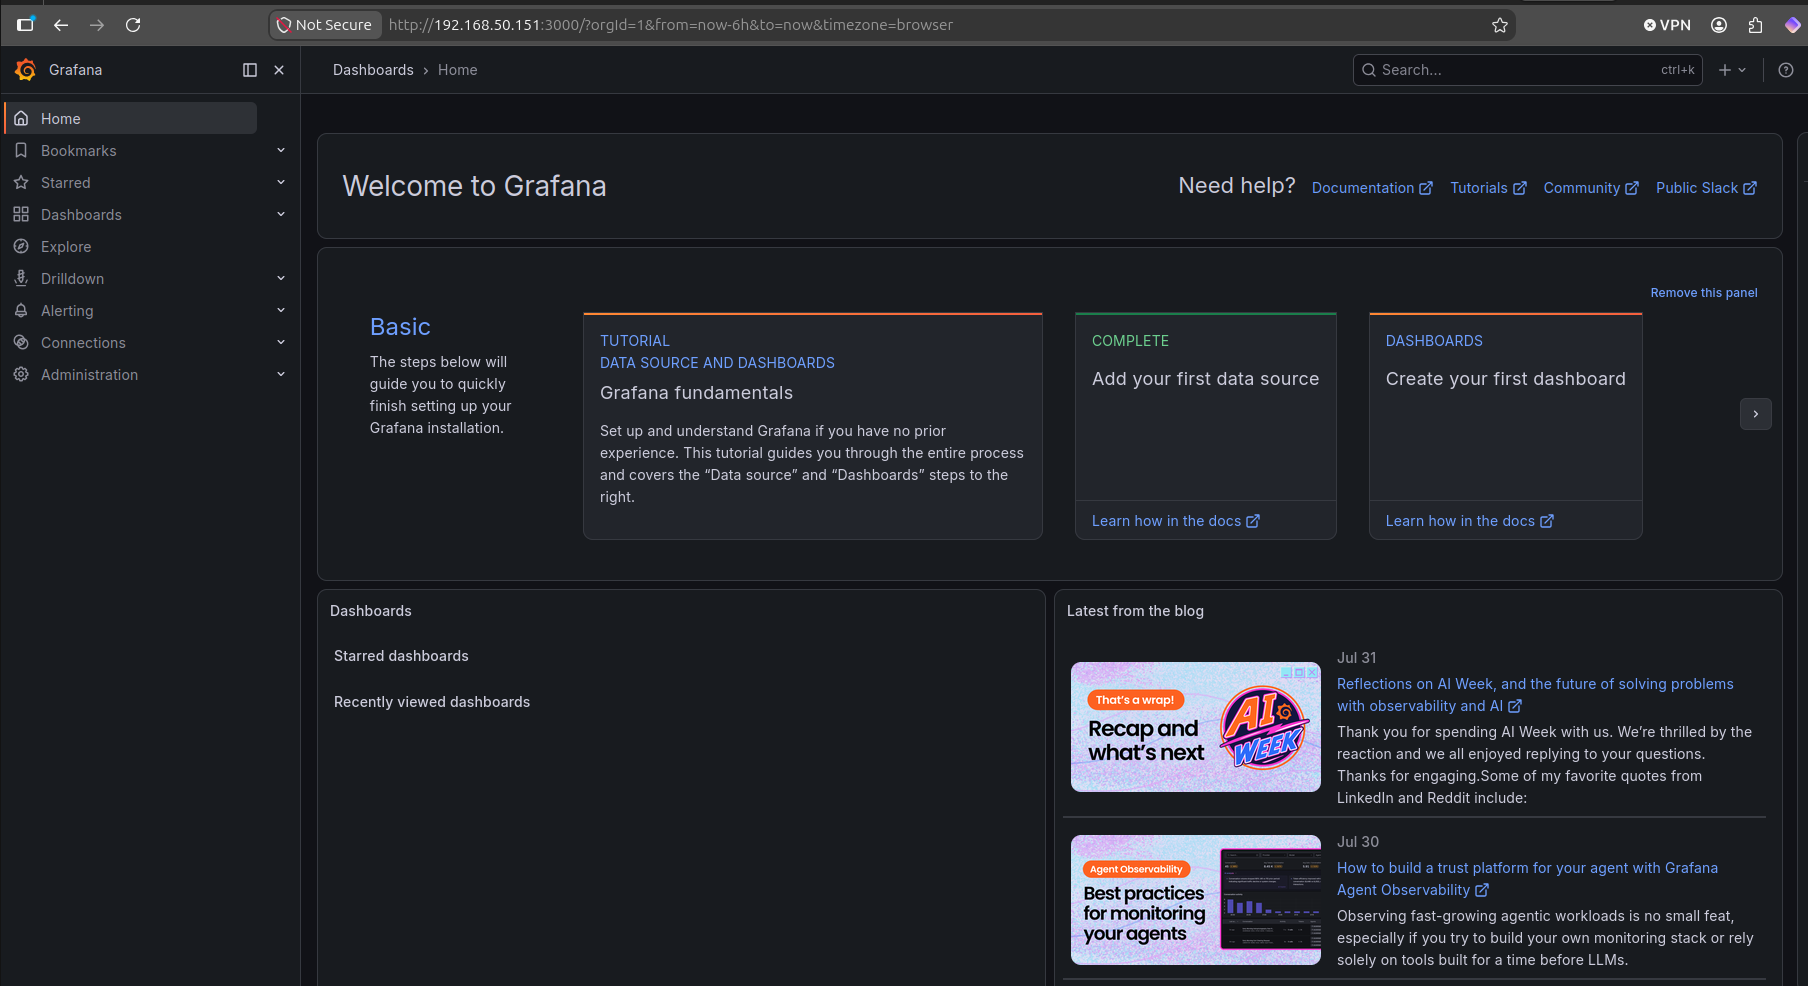
Task: Open the browser extensions puzzle icon
Action: (x=1755, y=25)
